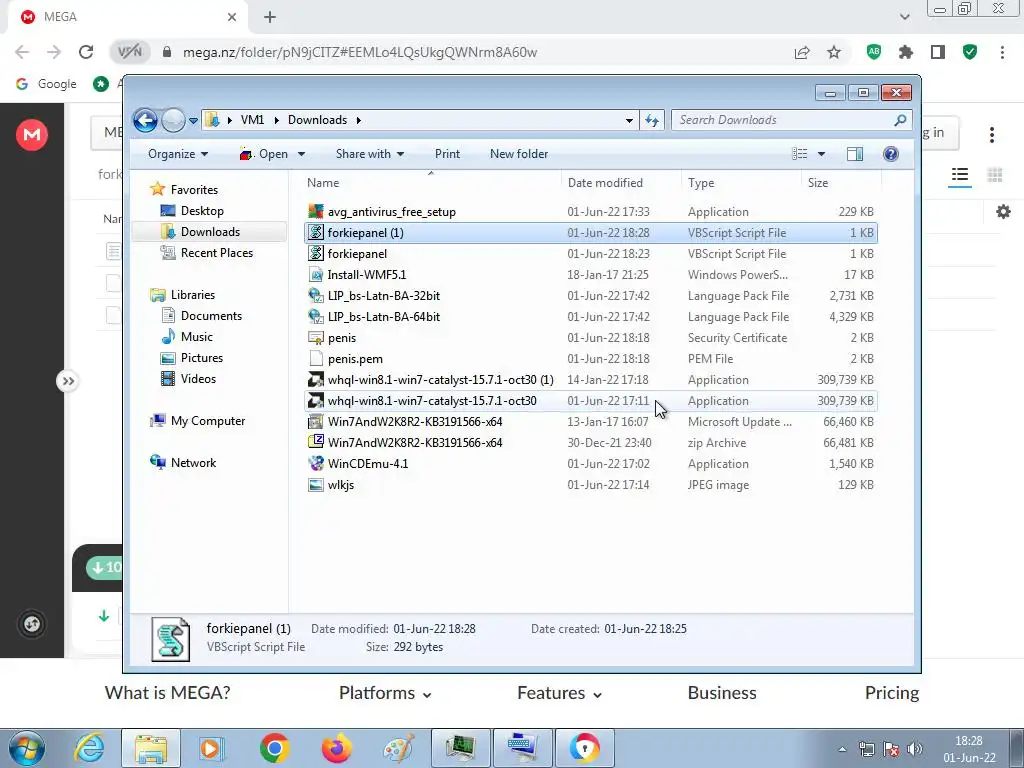Bookmark this page with star icon
The height and width of the screenshot is (768, 1024).
(x=834, y=52)
